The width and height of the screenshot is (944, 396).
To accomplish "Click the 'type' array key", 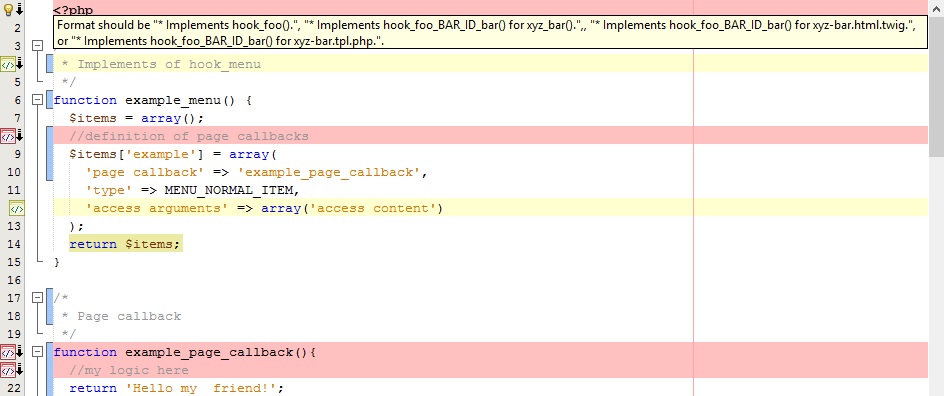I will pyautogui.click(x=109, y=191).
